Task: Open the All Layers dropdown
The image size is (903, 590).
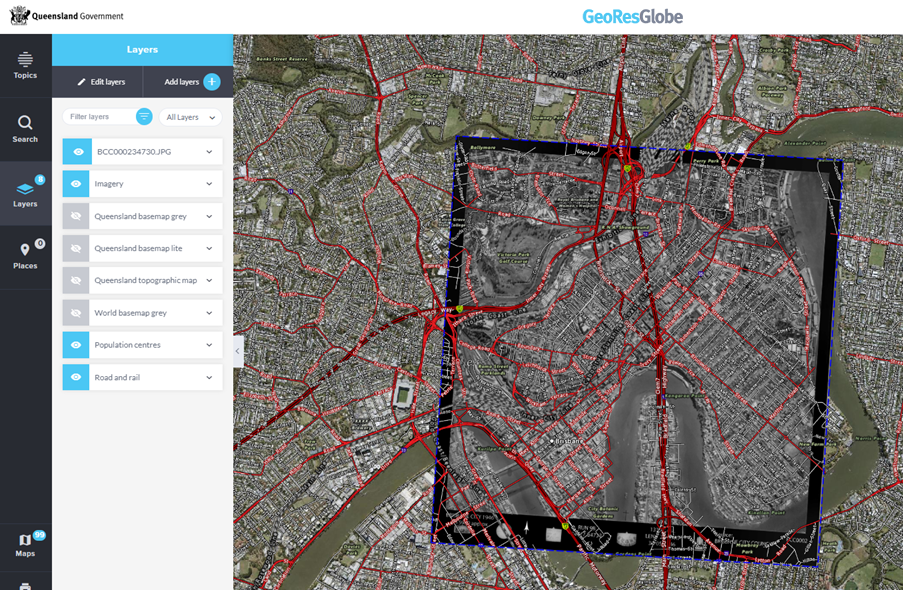Action: click(190, 117)
